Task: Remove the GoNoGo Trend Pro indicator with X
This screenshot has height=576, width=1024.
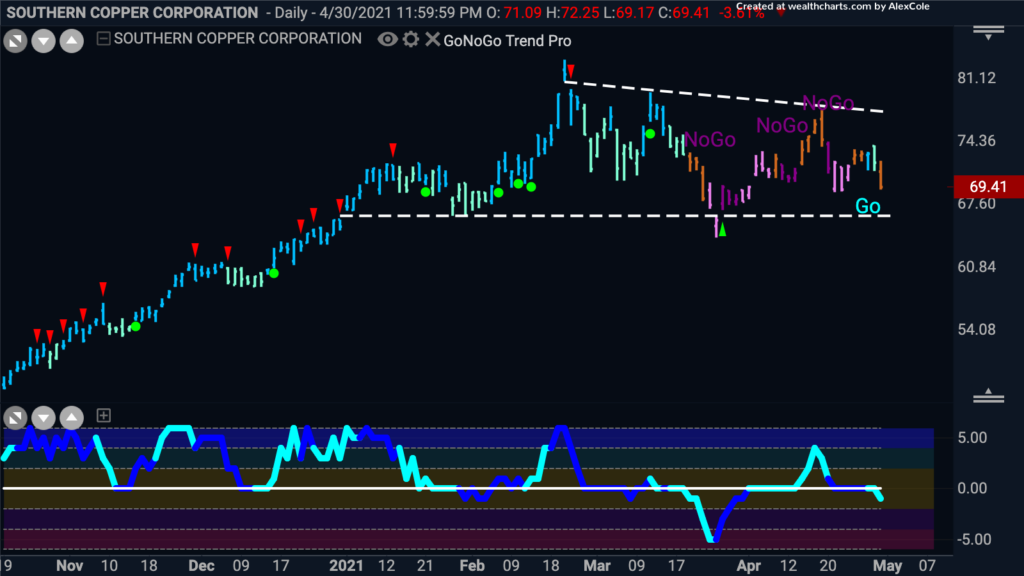Action: click(x=432, y=40)
